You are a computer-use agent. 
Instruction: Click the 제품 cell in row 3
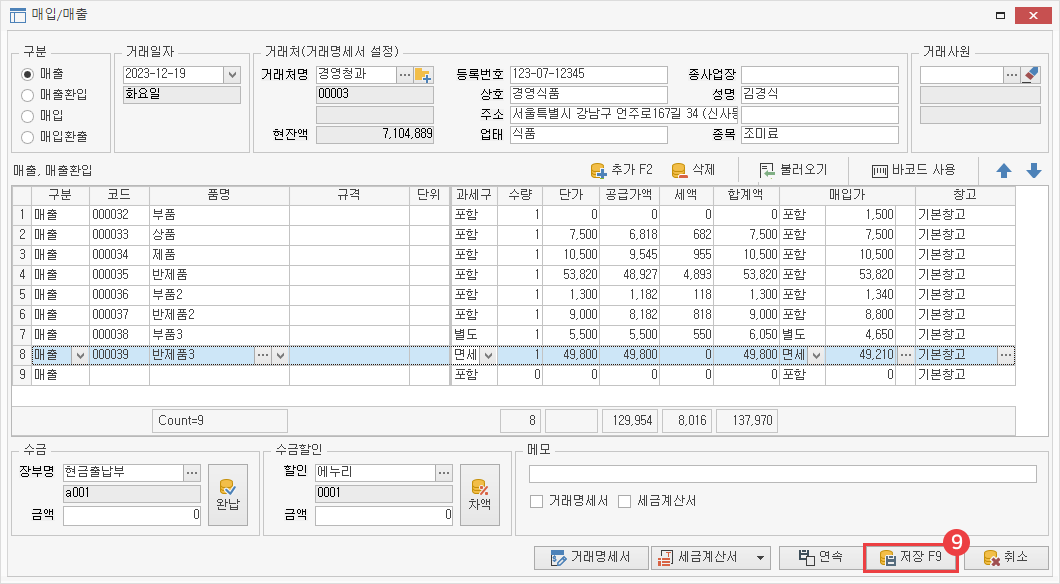tap(219, 255)
